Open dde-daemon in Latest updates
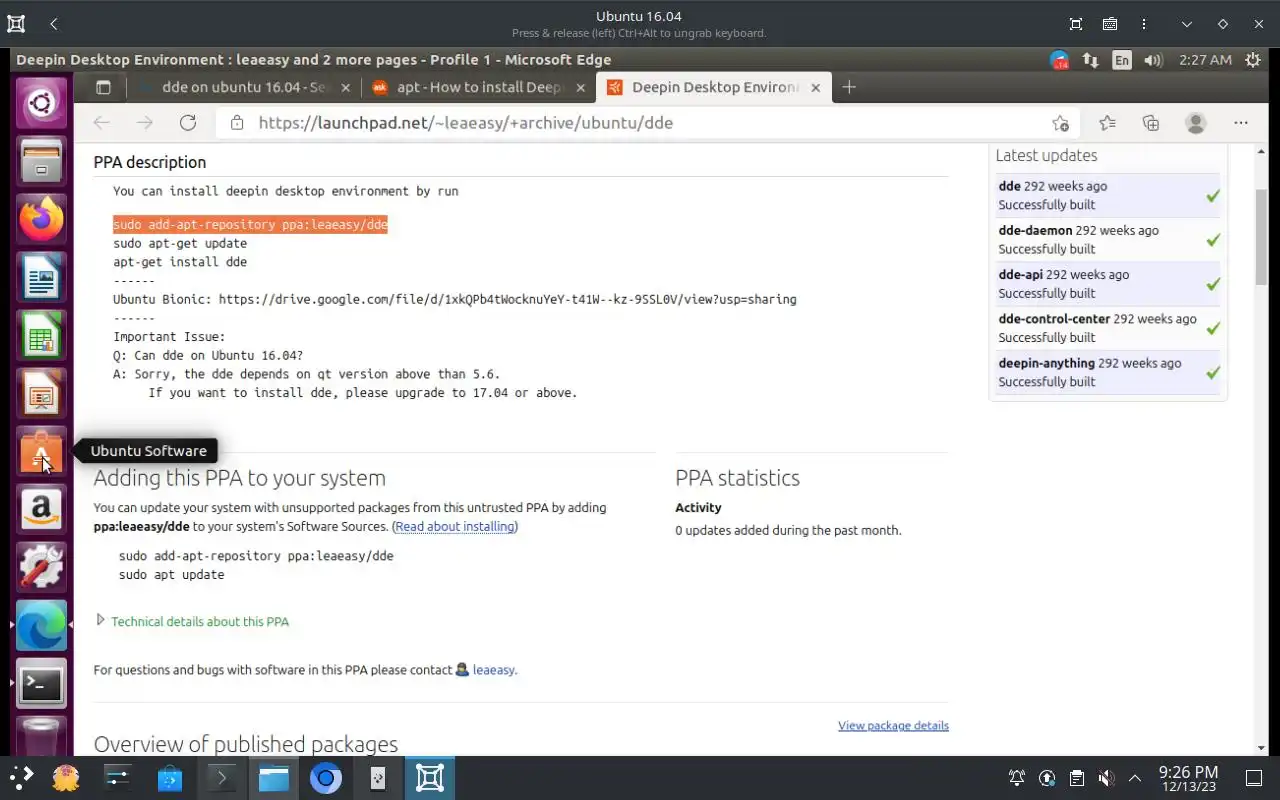The height and width of the screenshot is (800, 1280). [x=1035, y=230]
